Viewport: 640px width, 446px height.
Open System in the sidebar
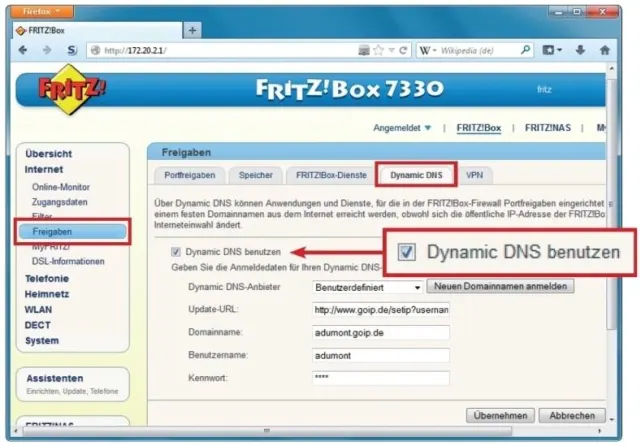[42, 341]
